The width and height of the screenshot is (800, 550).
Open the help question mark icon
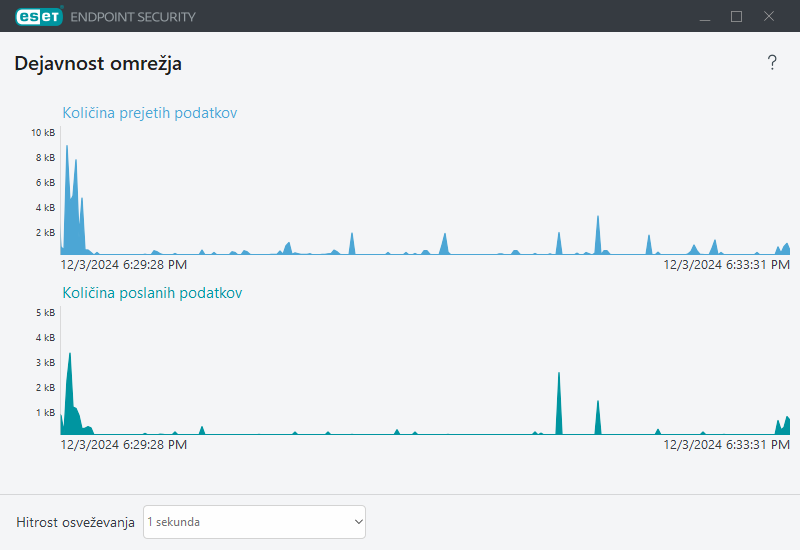pyautogui.click(x=772, y=63)
